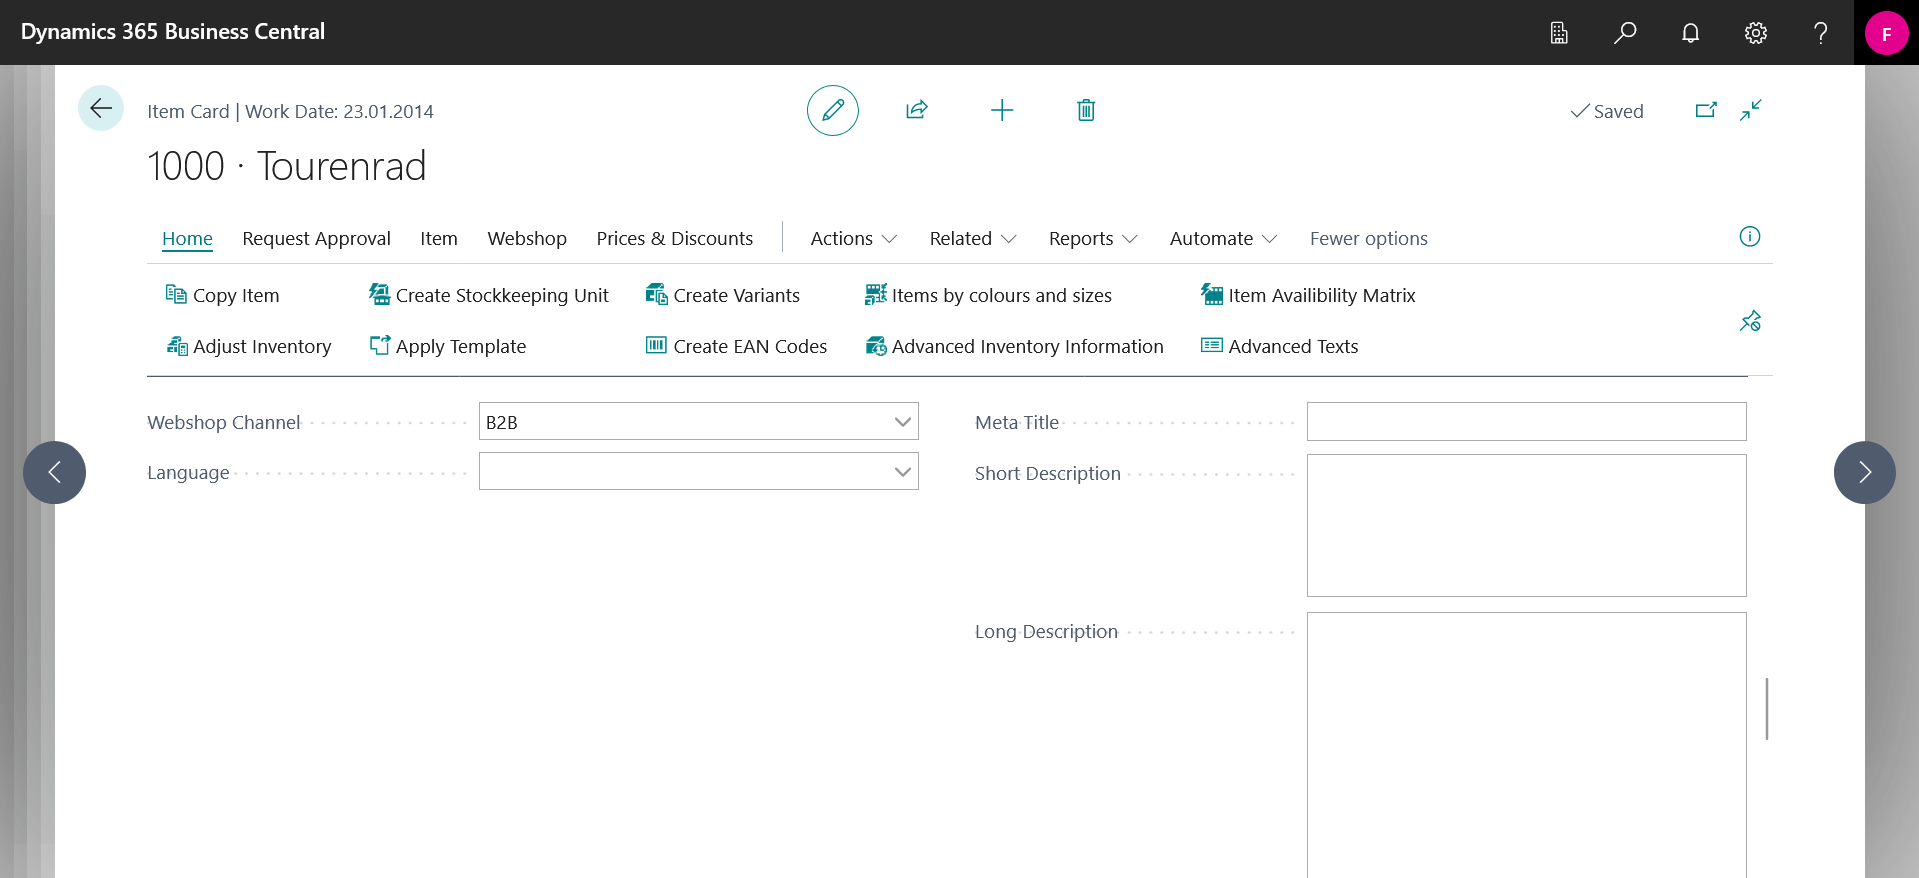Screen dimensions: 1919x878
Task: Go to next record arrow
Action: pos(1864,472)
